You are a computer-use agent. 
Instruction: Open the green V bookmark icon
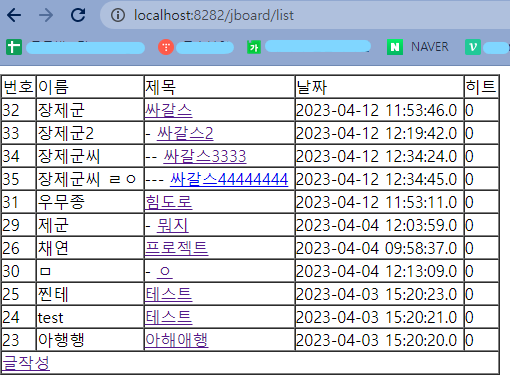[473, 47]
